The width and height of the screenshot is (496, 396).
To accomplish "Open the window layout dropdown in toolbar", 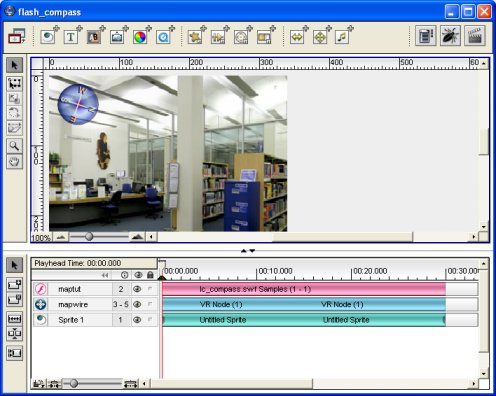I will click(x=17, y=36).
